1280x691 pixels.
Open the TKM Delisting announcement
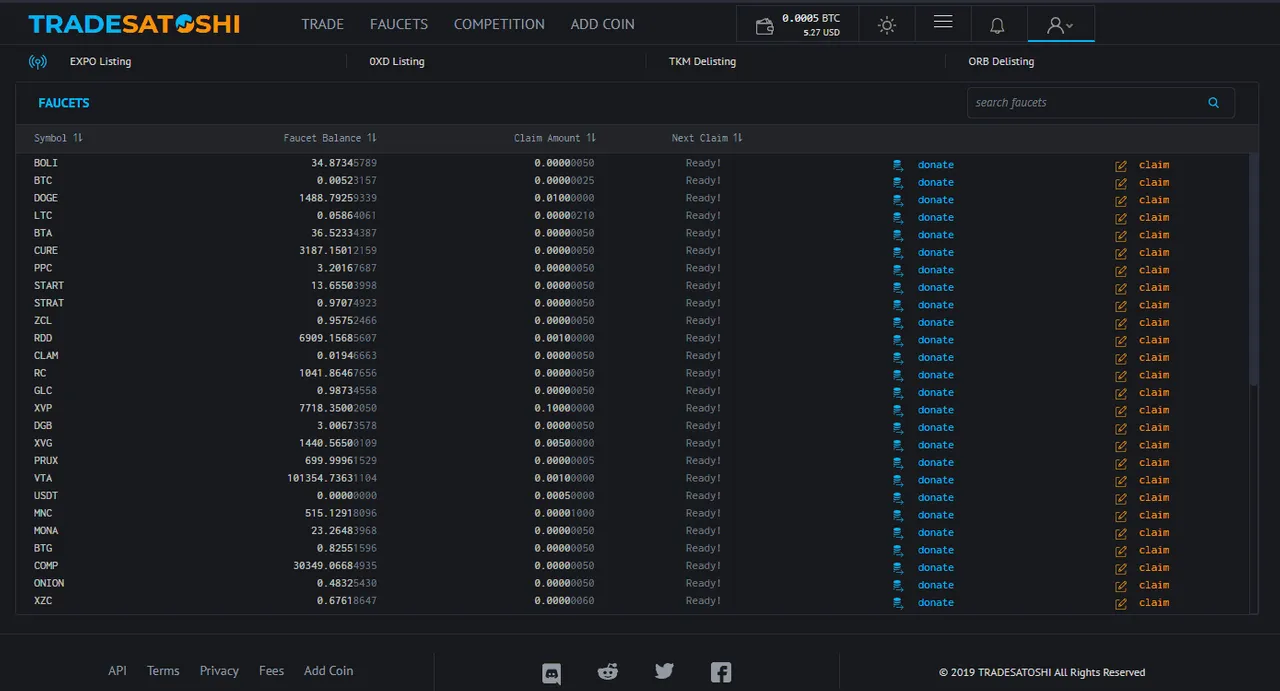click(x=702, y=62)
